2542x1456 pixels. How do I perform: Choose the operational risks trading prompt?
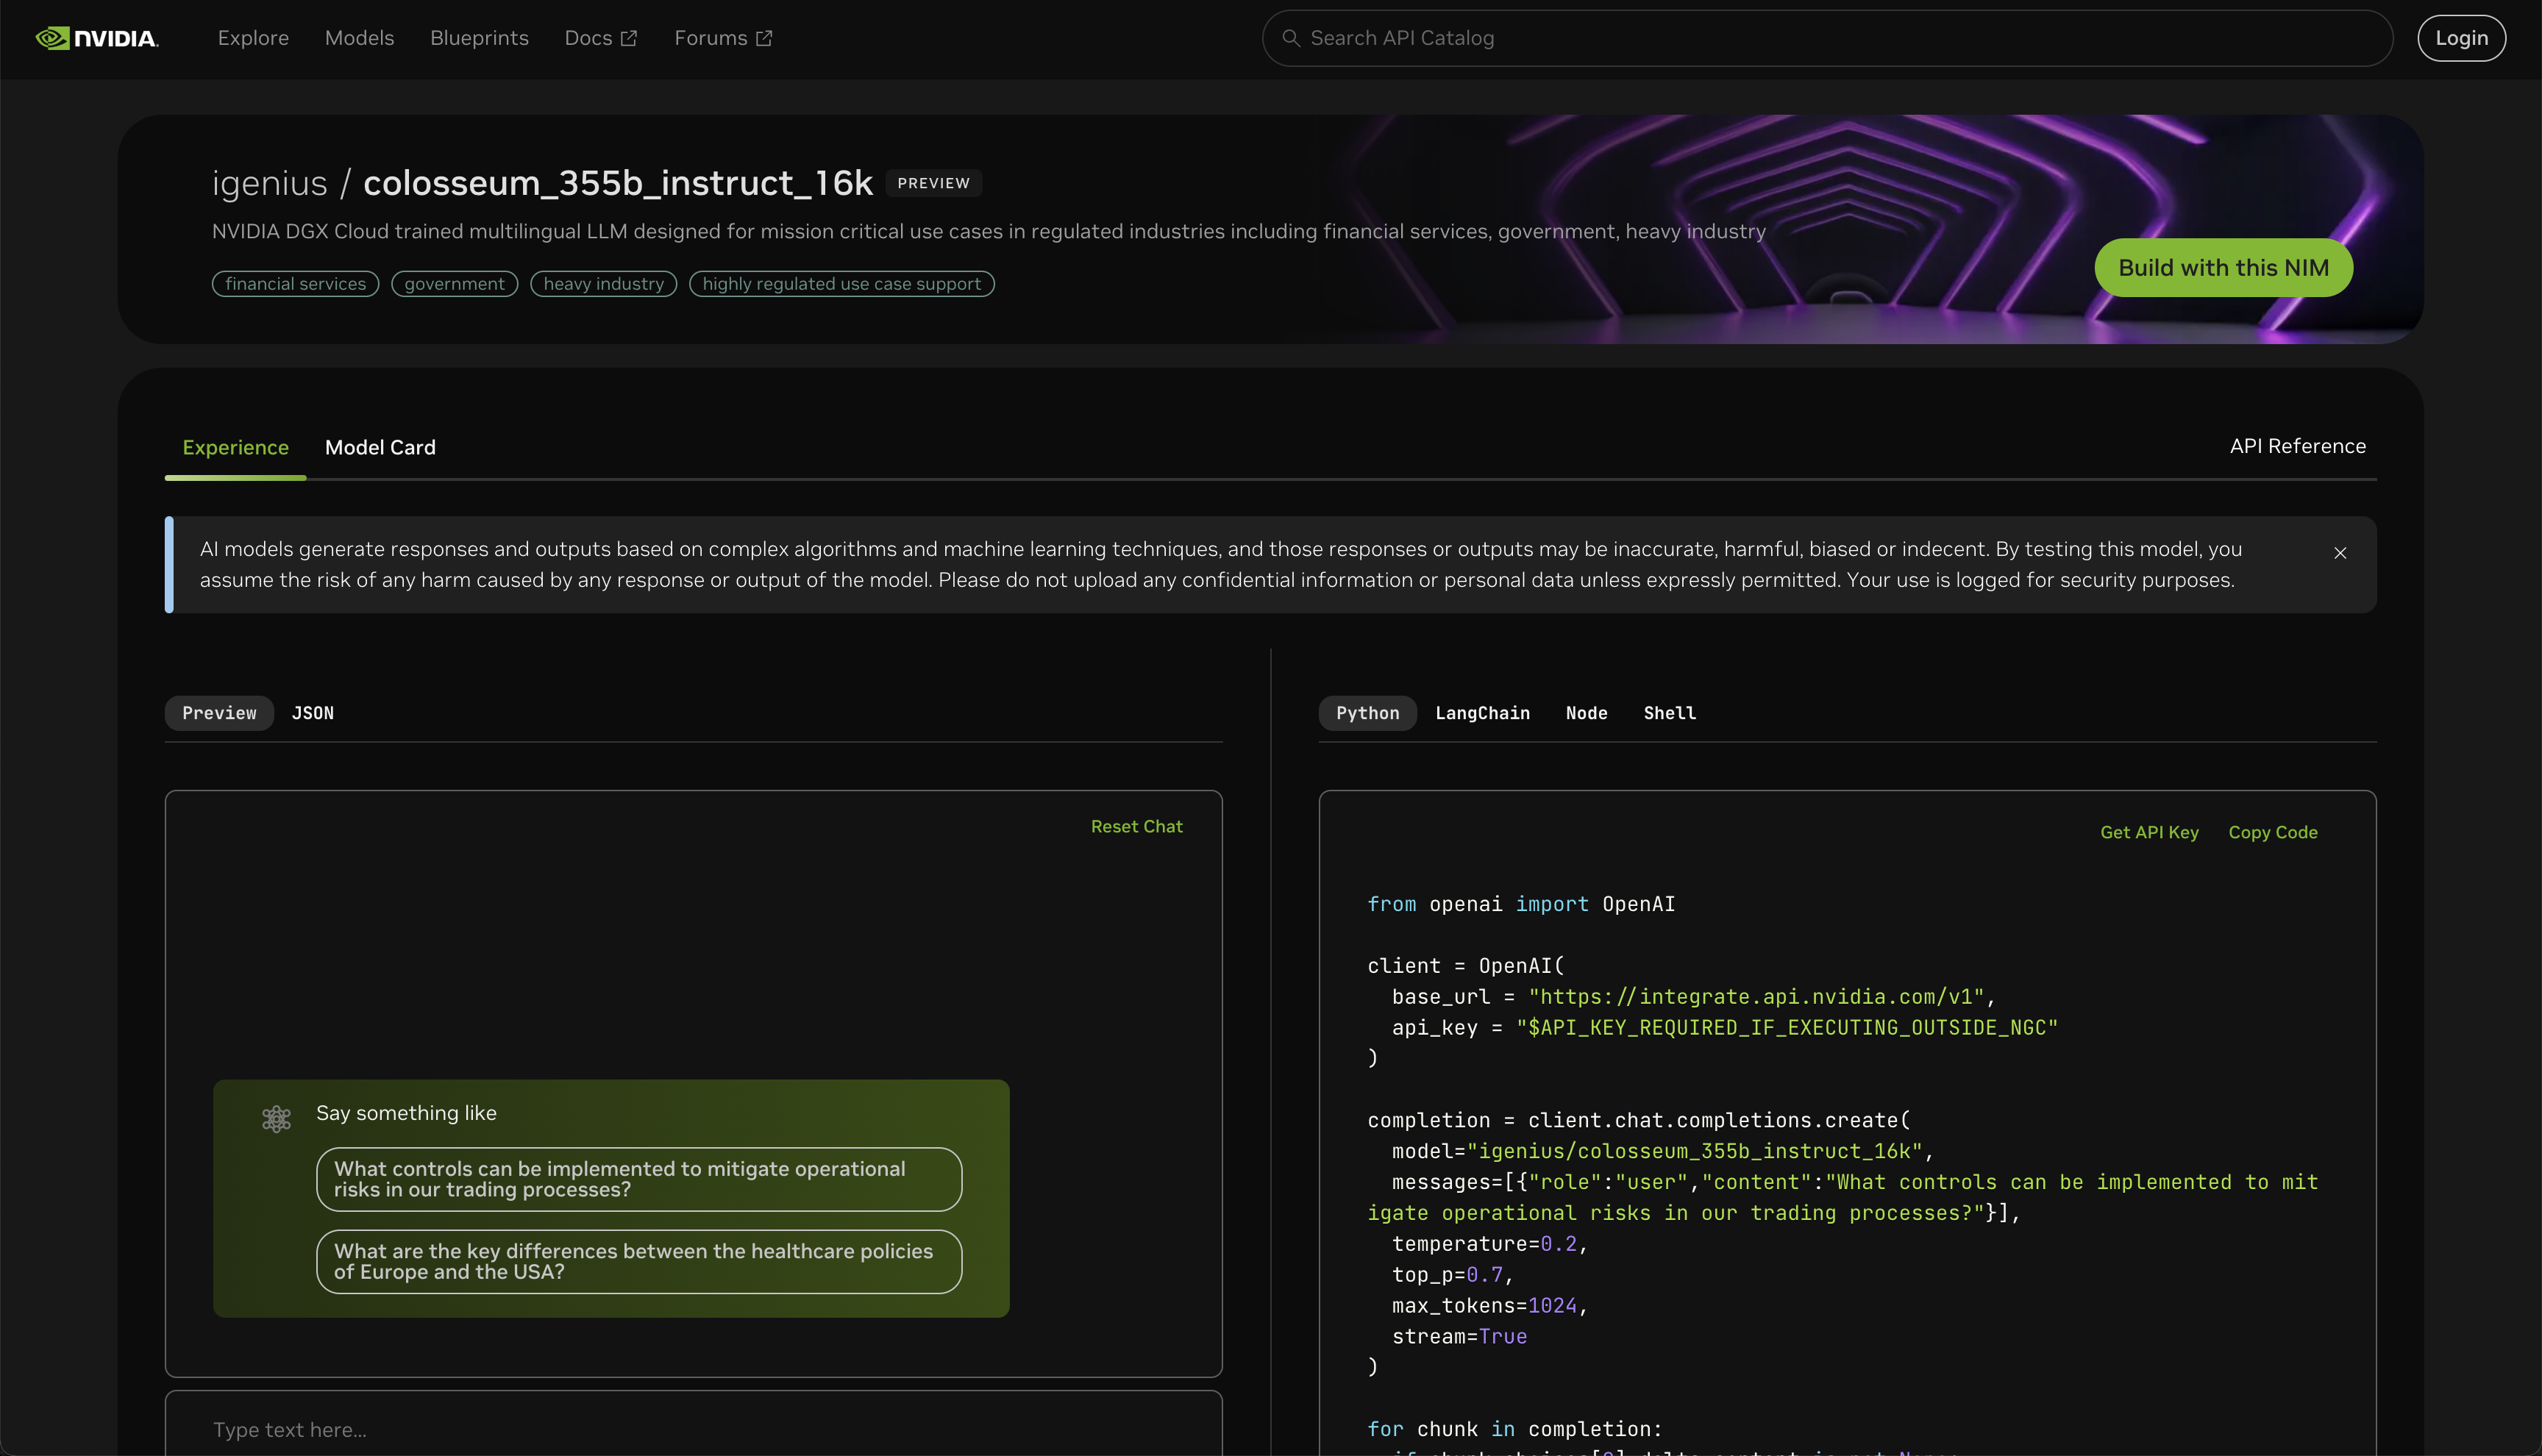(x=639, y=1179)
